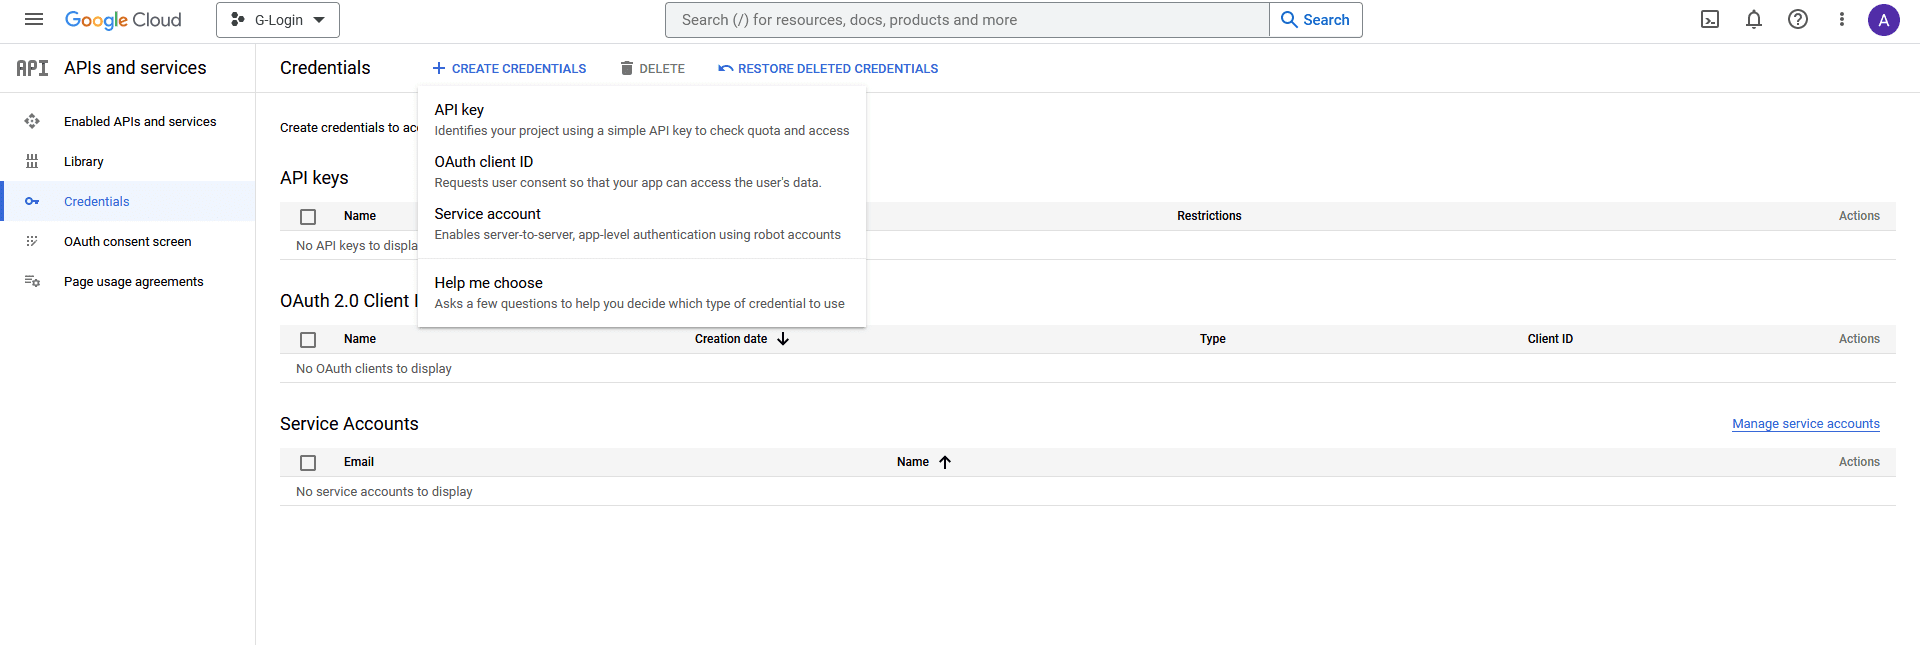Choose API key from the dropdown menu

click(x=642, y=119)
